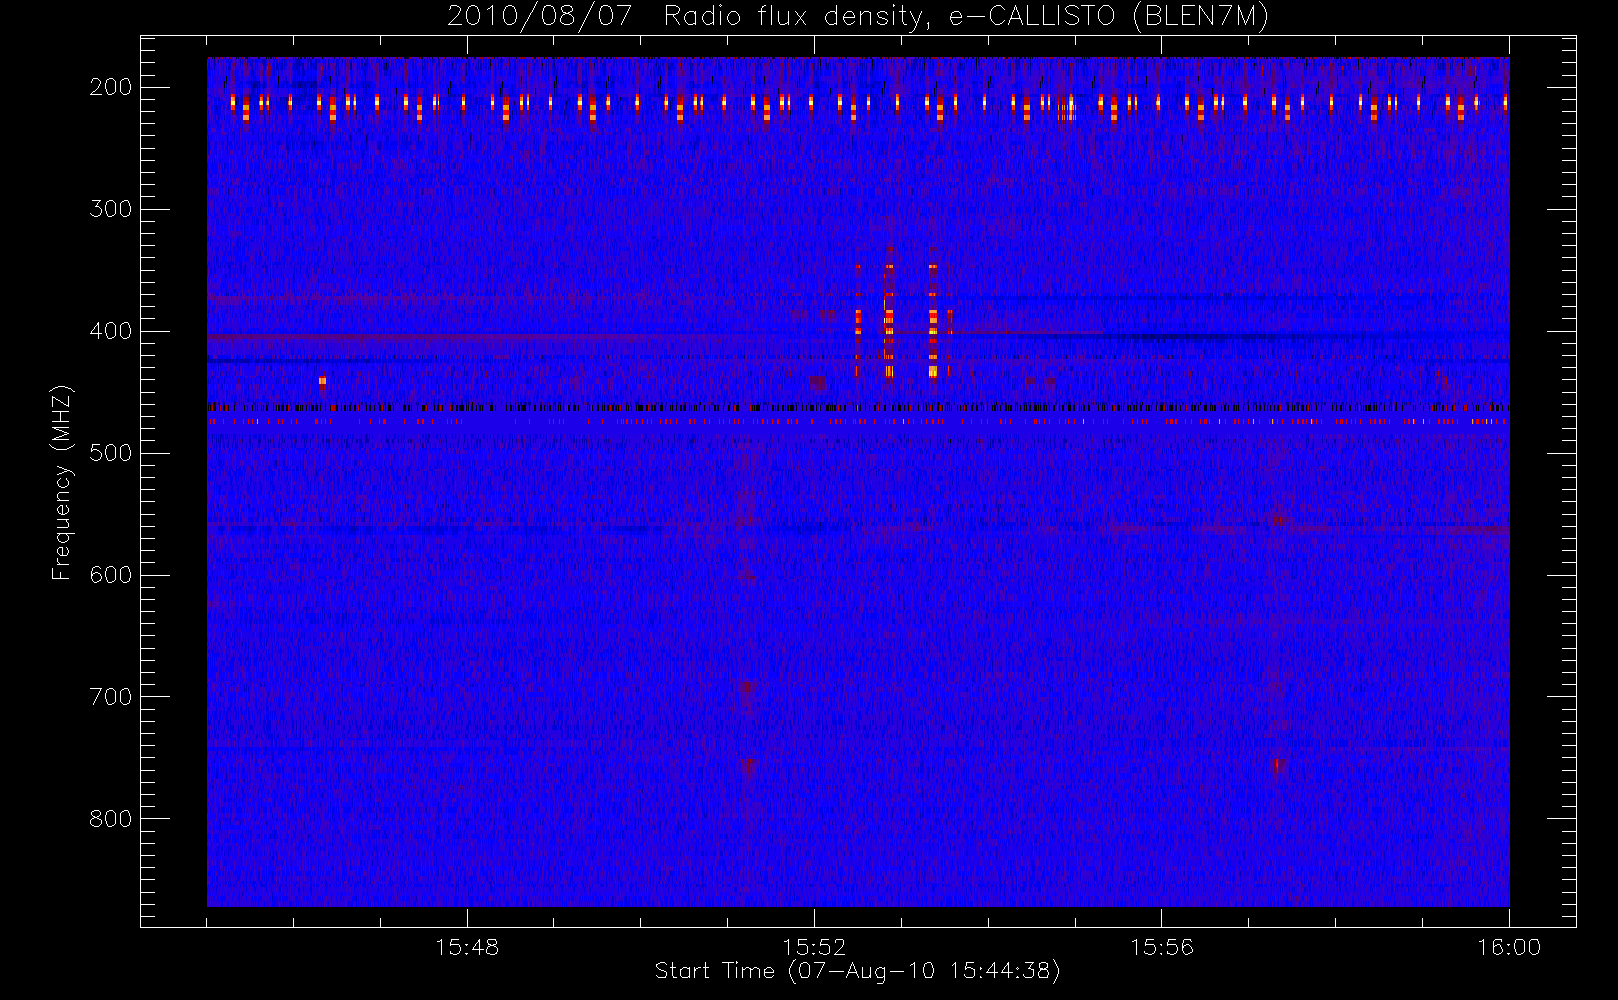The width and height of the screenshot is (1618, 1000).
Task: Click the 200 frequency tick label
Action: 111,87
